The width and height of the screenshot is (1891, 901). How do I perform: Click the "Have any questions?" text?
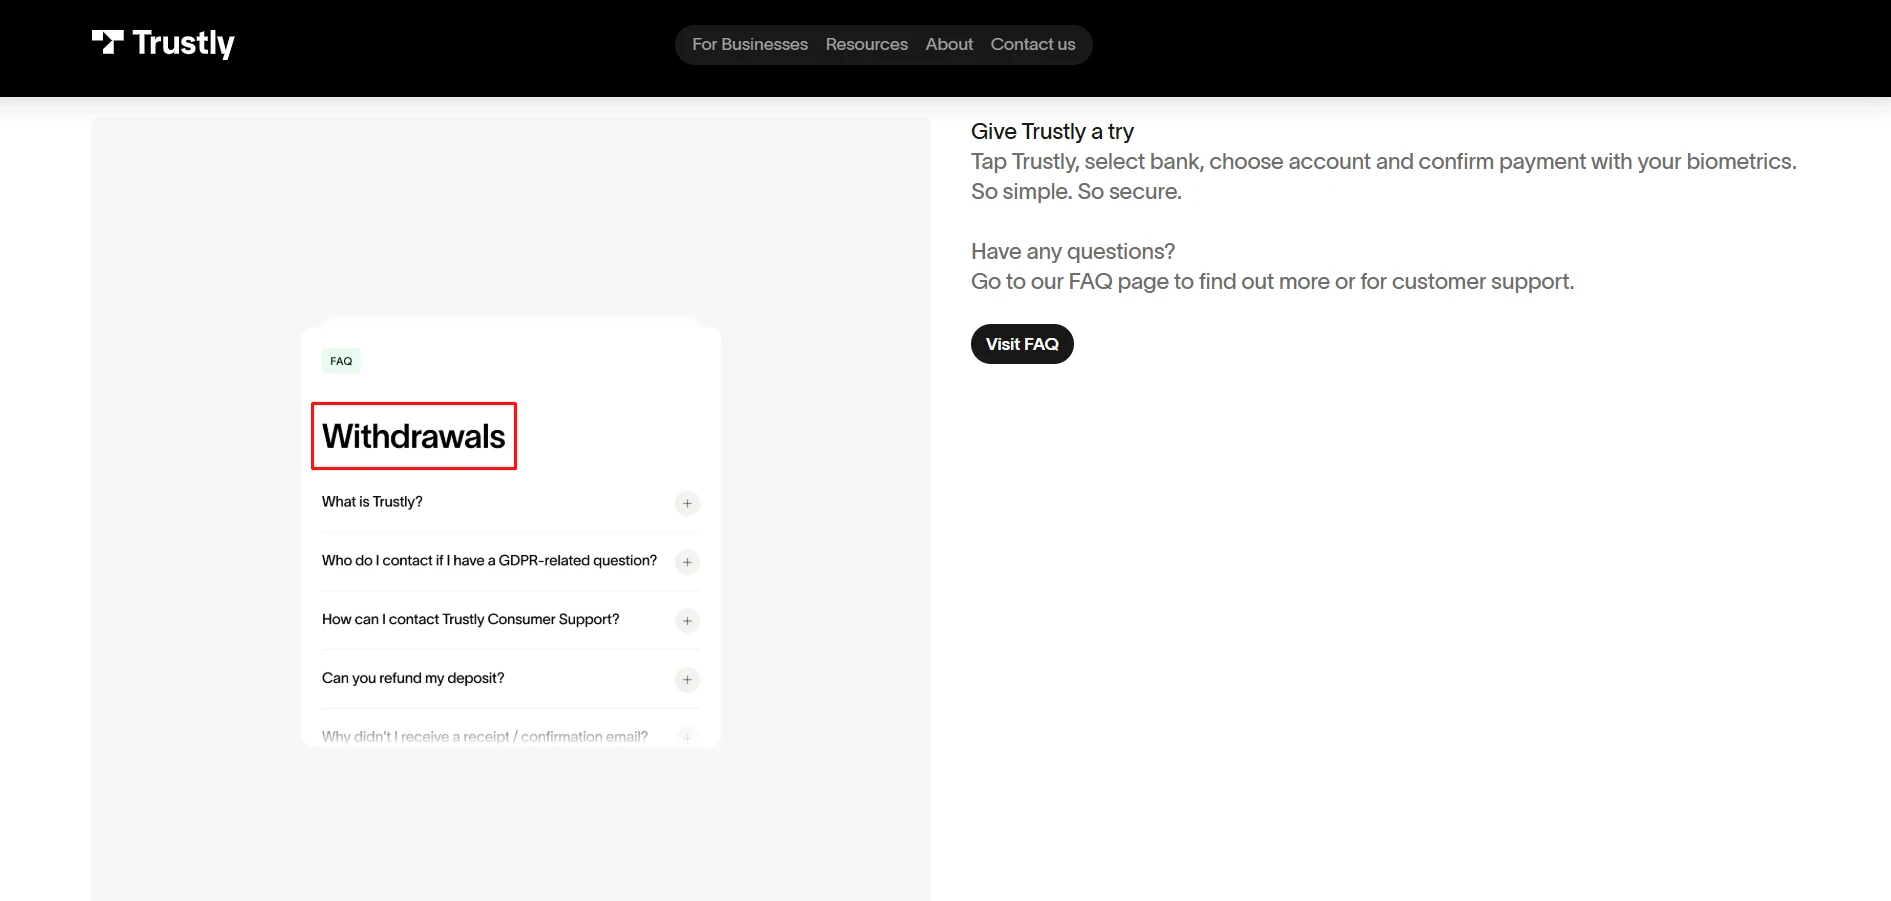[x=1073, y=251]
